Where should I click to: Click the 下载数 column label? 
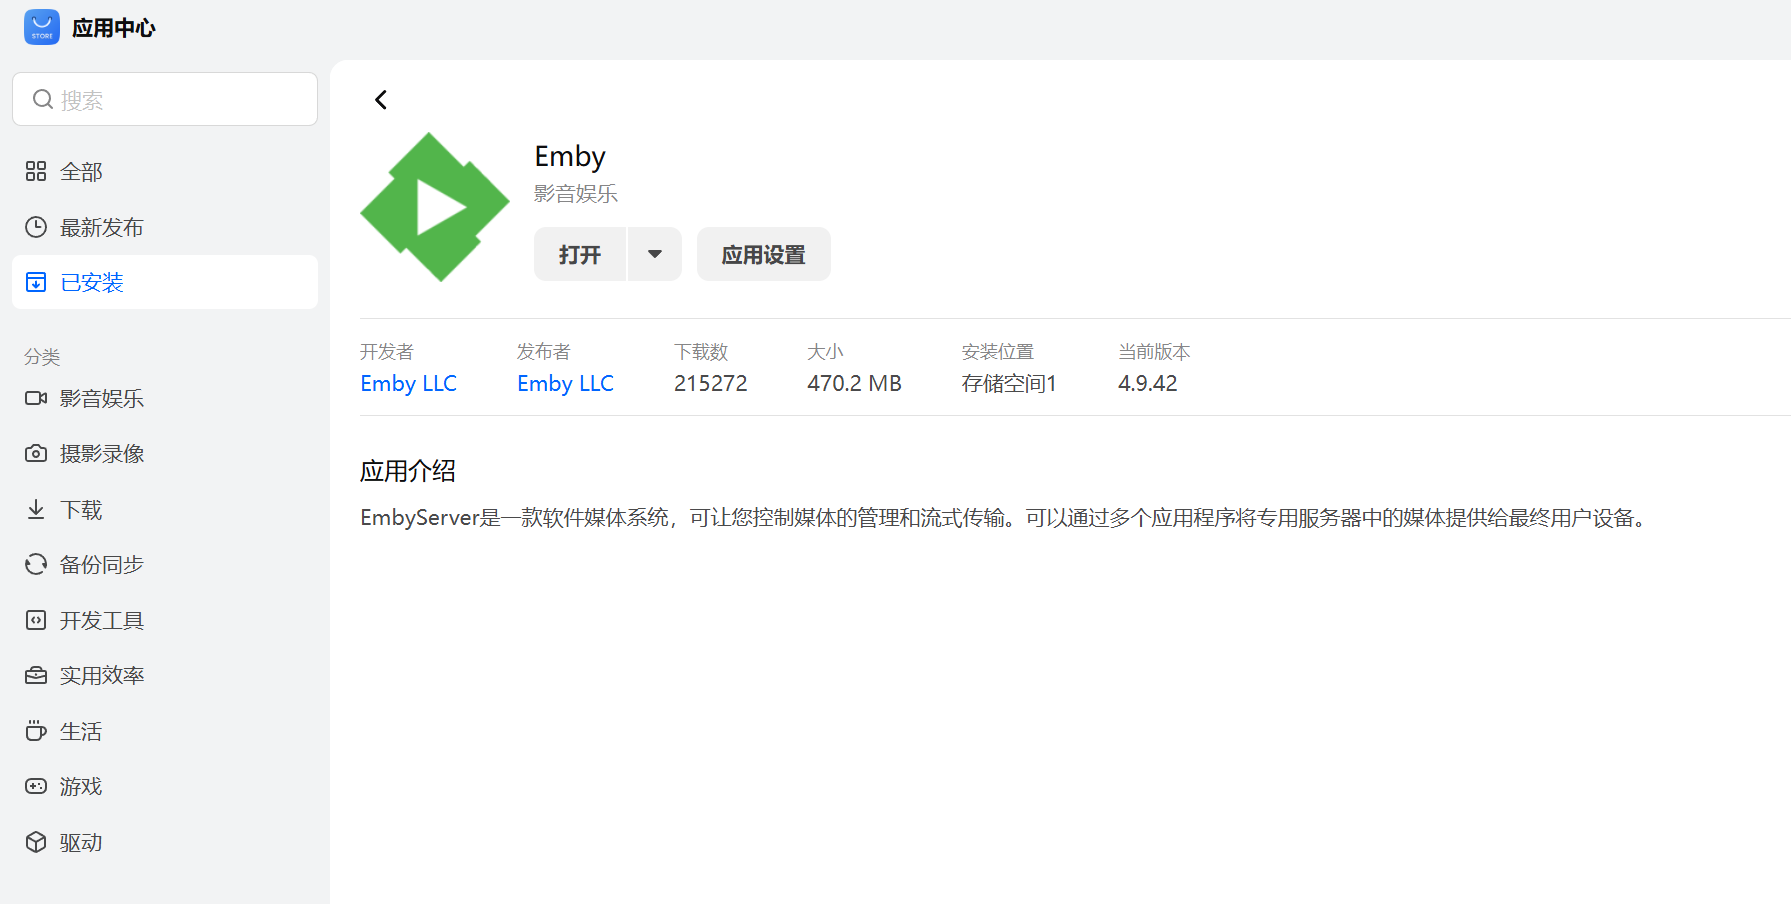tap(701, 352)
